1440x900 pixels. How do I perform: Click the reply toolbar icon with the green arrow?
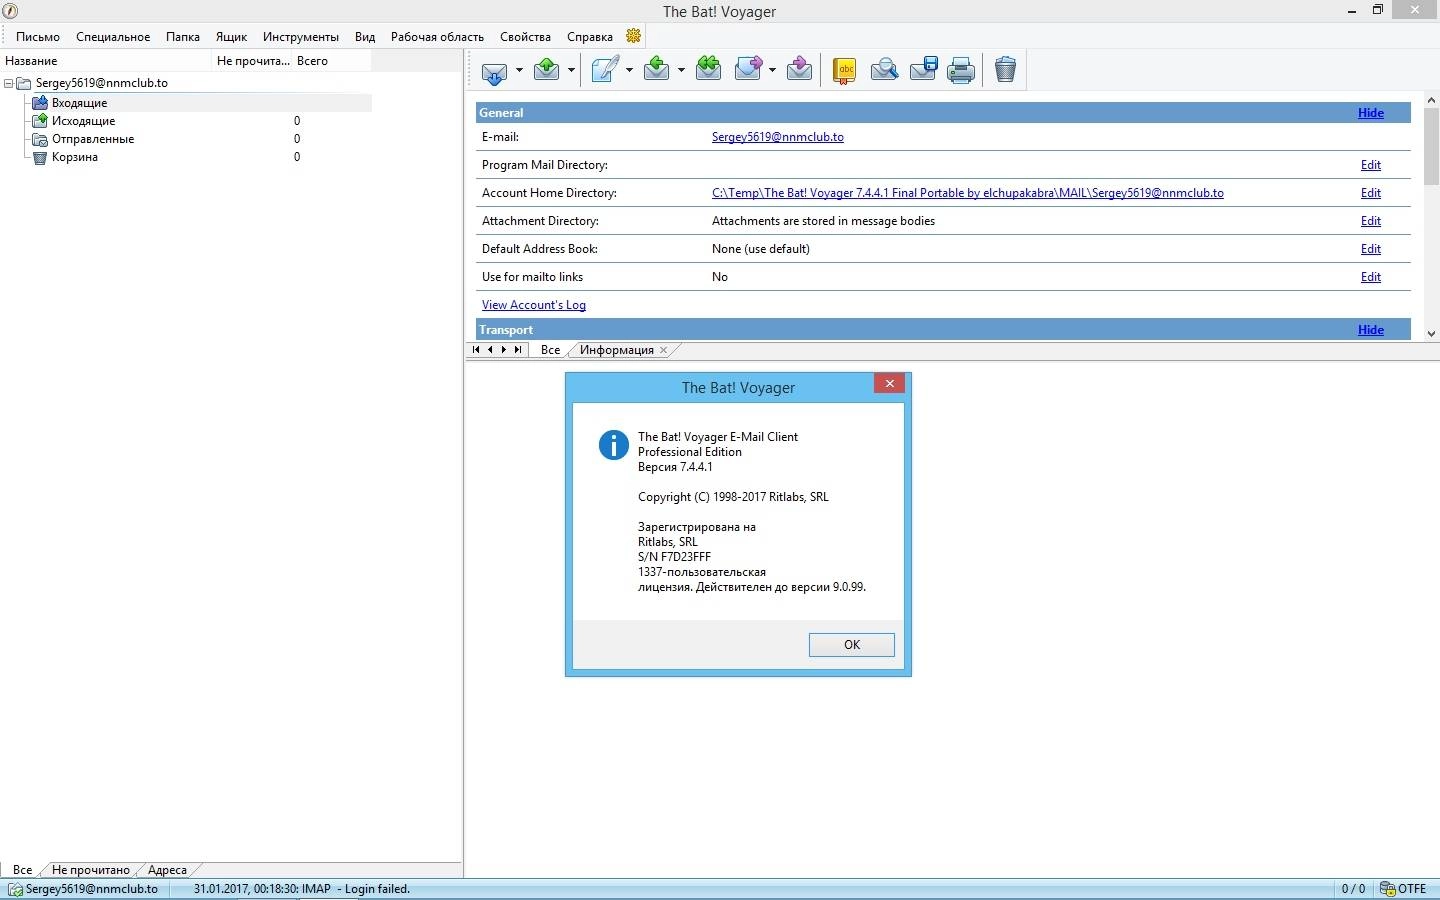tap(656, 69)
